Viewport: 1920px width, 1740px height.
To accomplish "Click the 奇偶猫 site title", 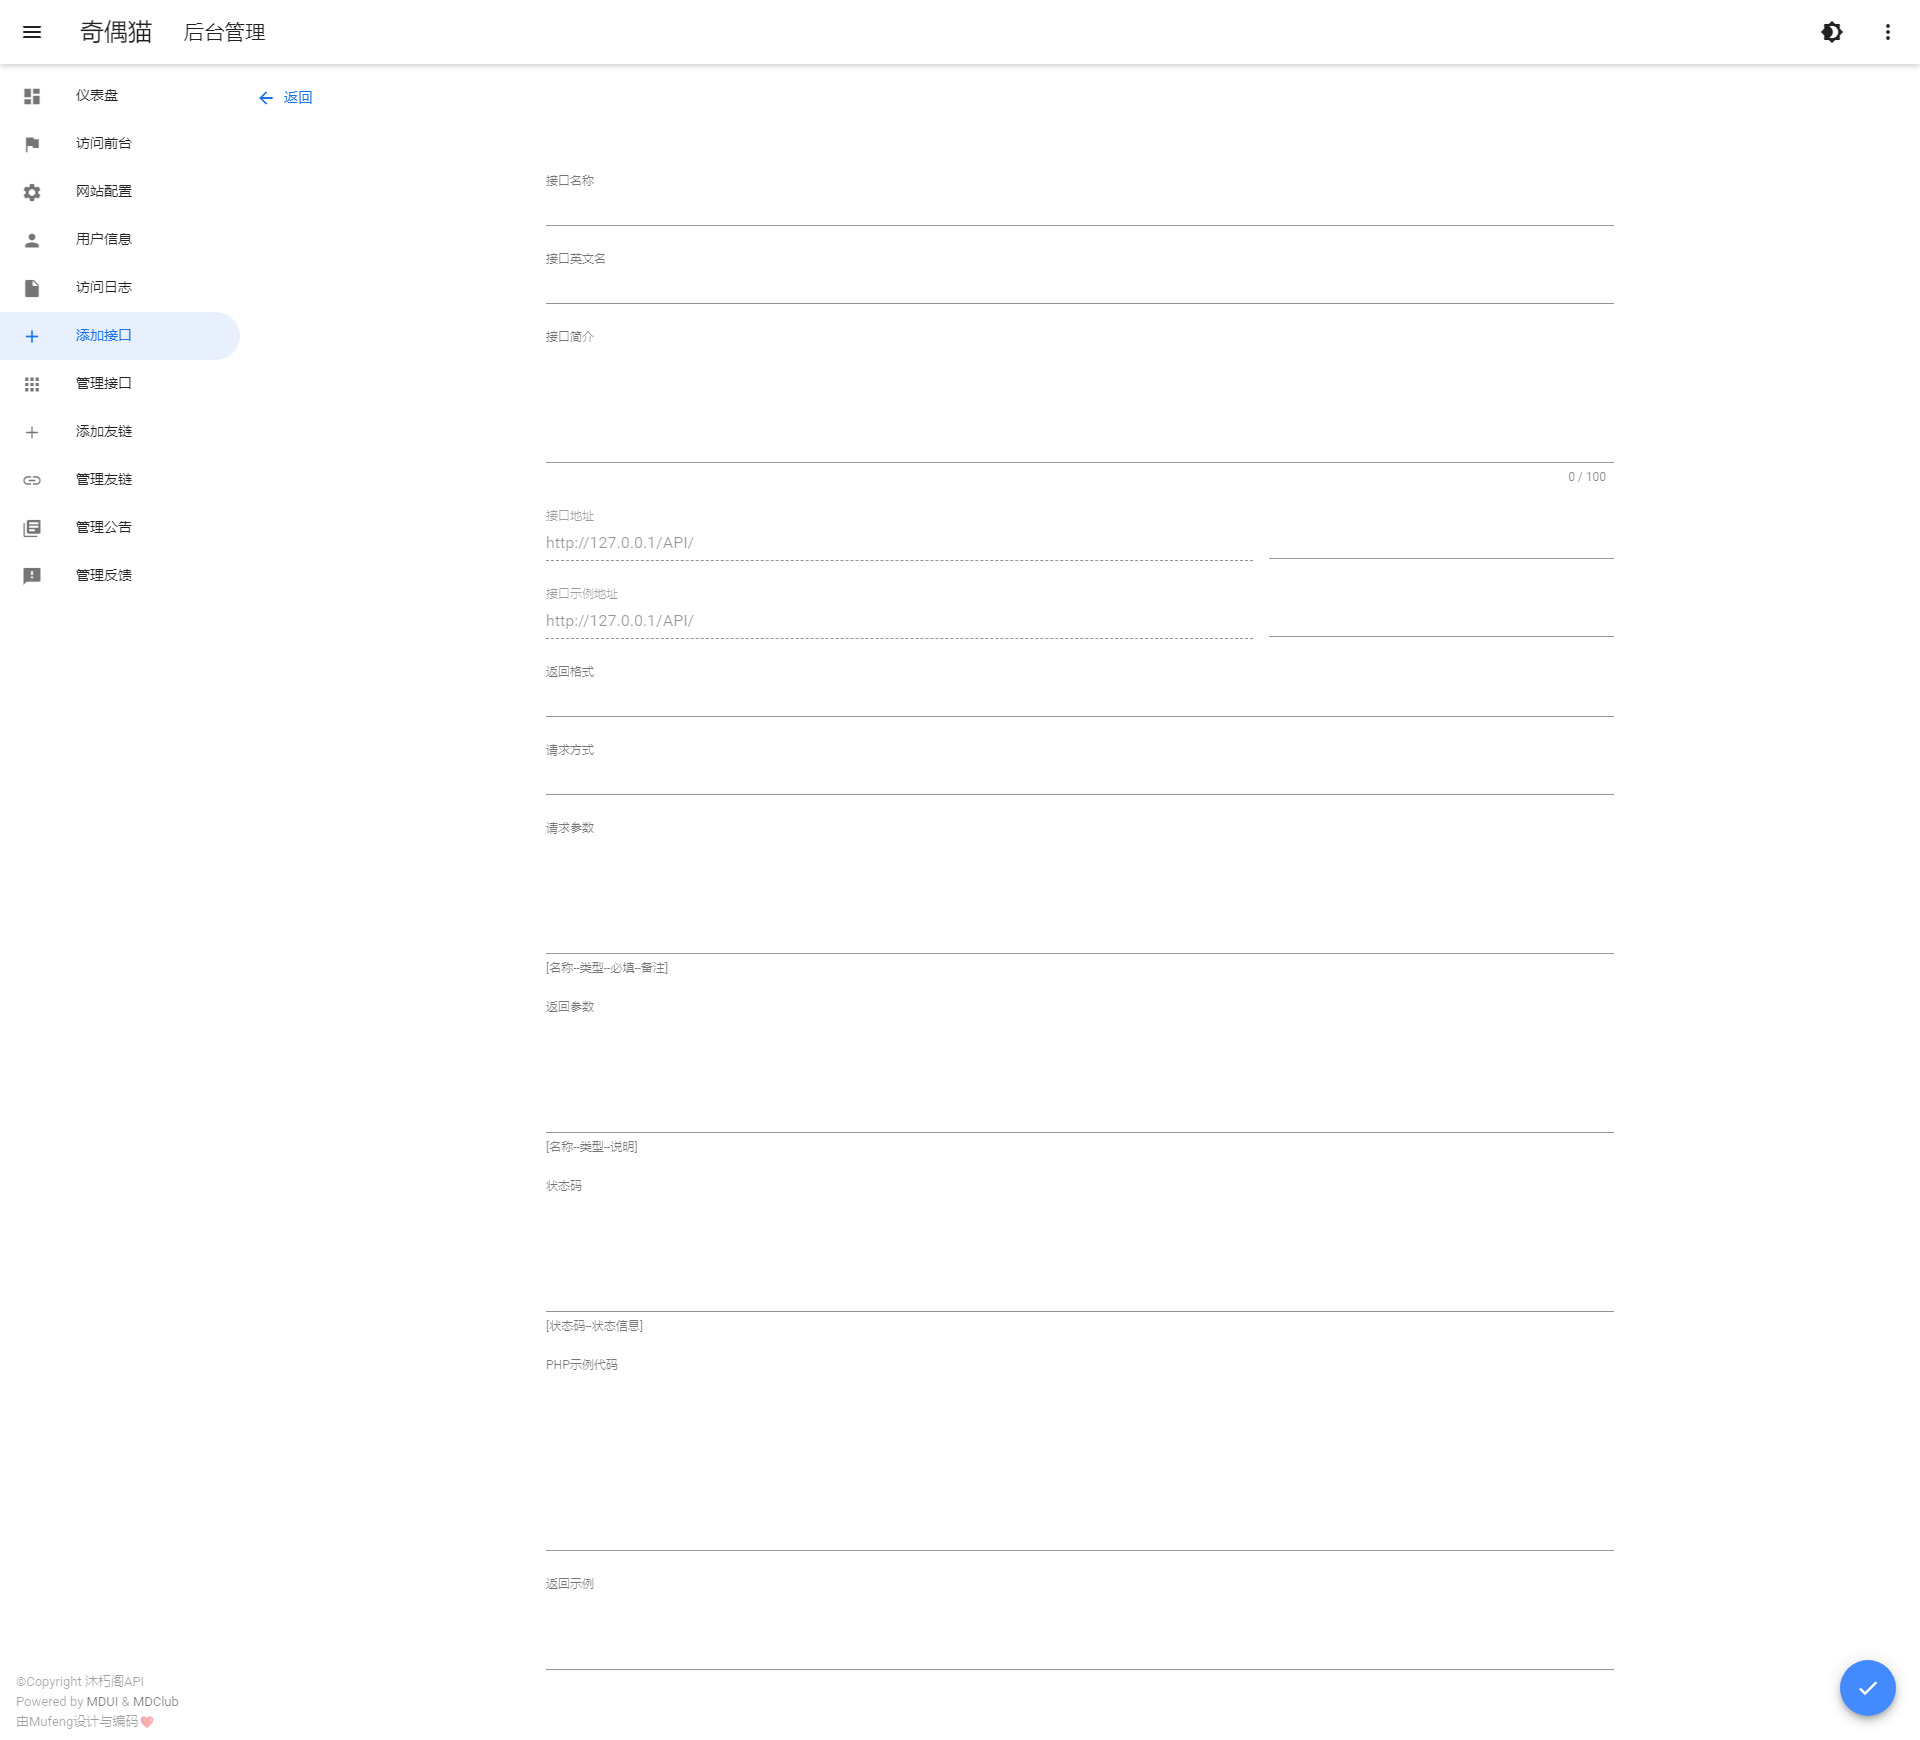I will pos(116,32).
